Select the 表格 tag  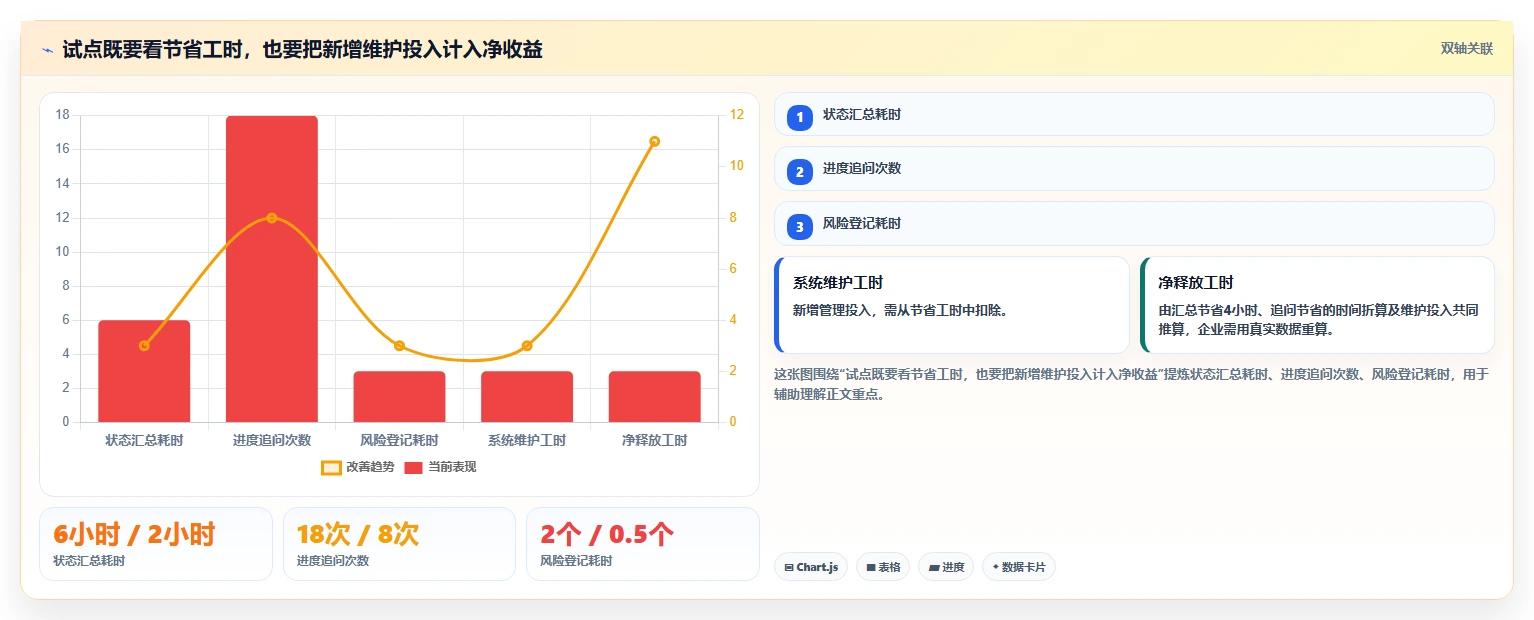pos(883,567)
